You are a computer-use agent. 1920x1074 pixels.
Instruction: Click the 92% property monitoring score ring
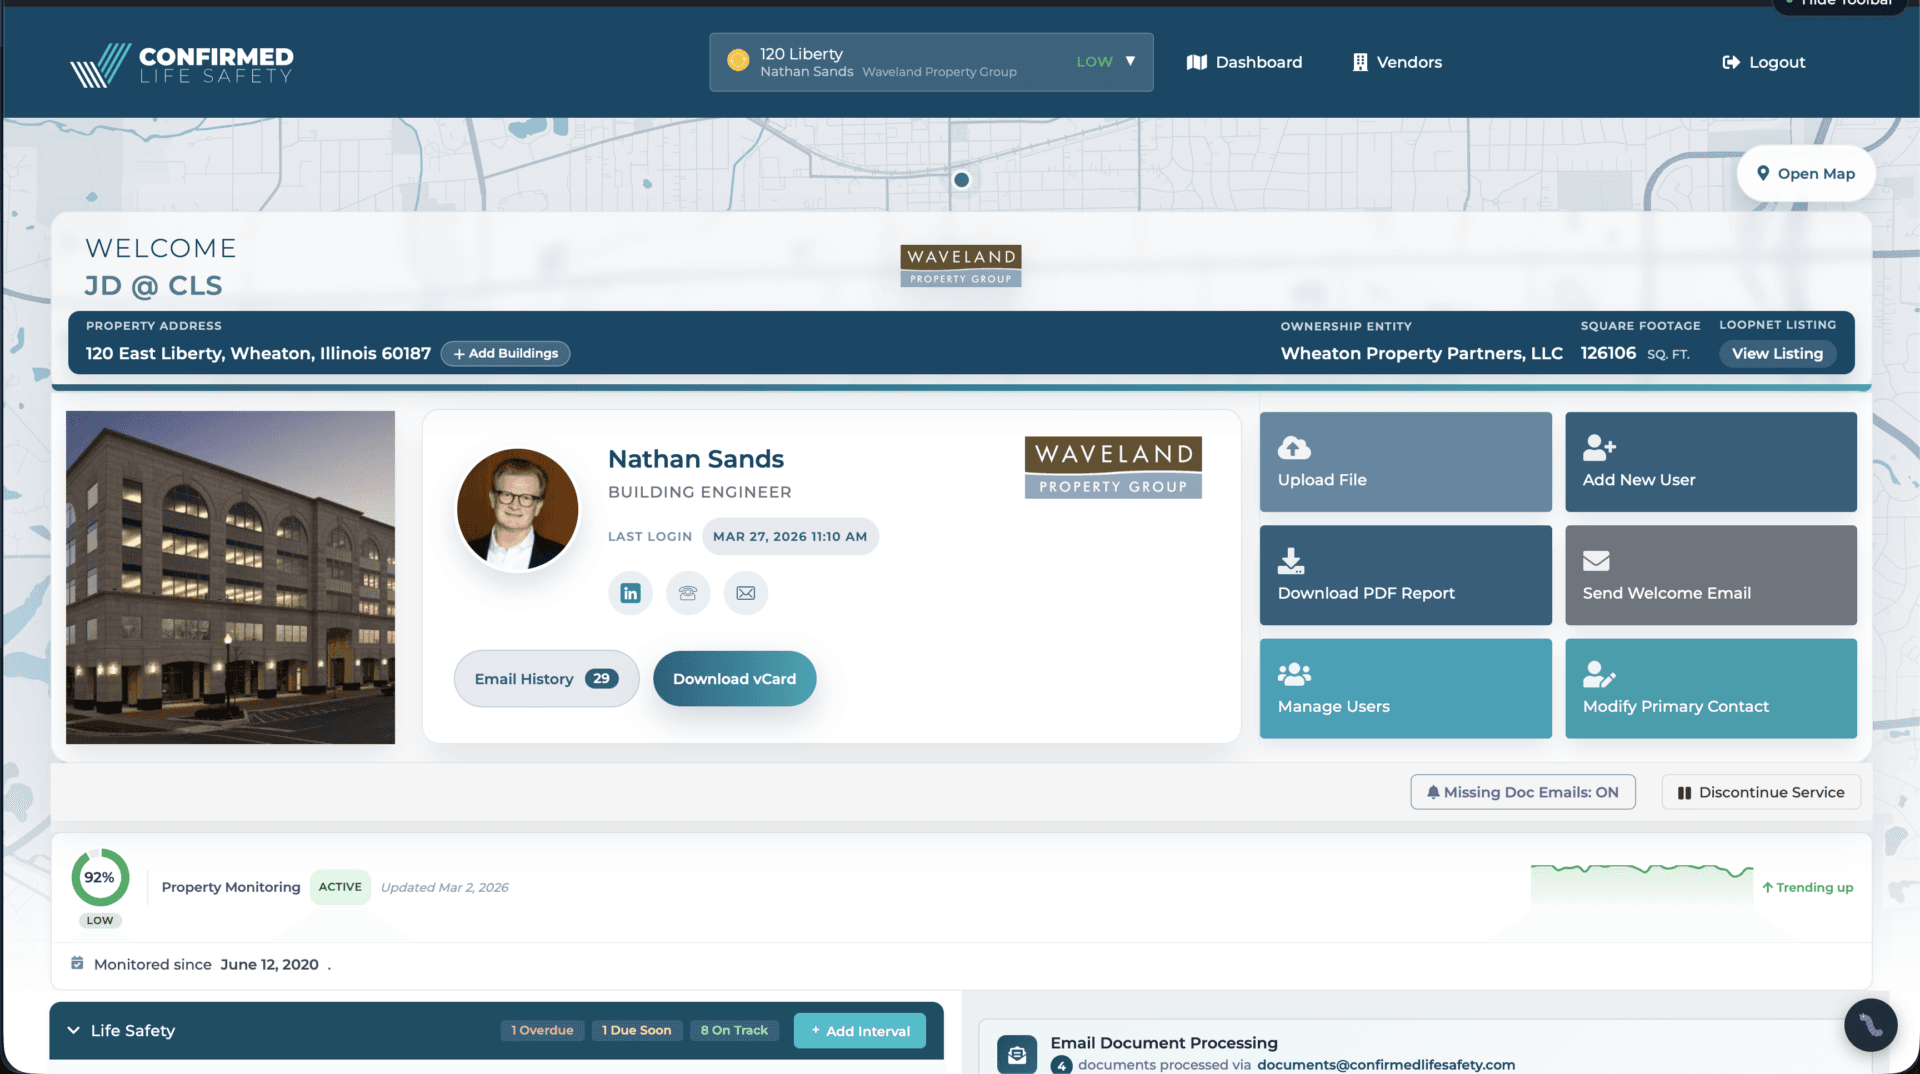pyautogui.click(x=99, y=877)
